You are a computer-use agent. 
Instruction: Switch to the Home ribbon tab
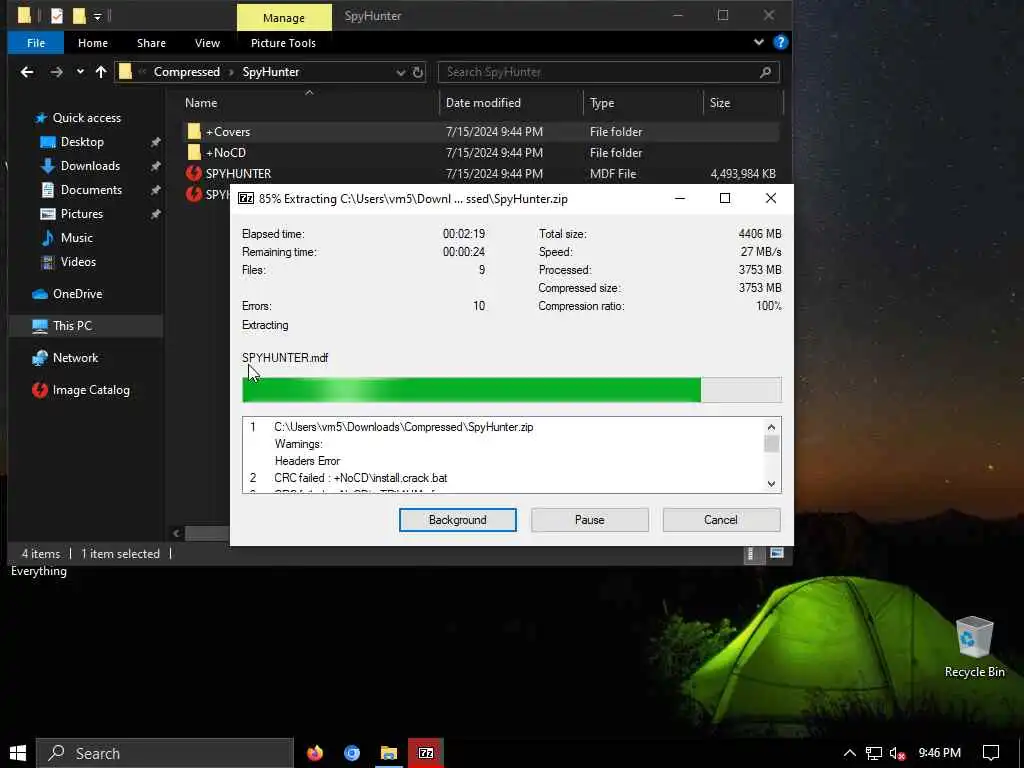click(93, 43)
